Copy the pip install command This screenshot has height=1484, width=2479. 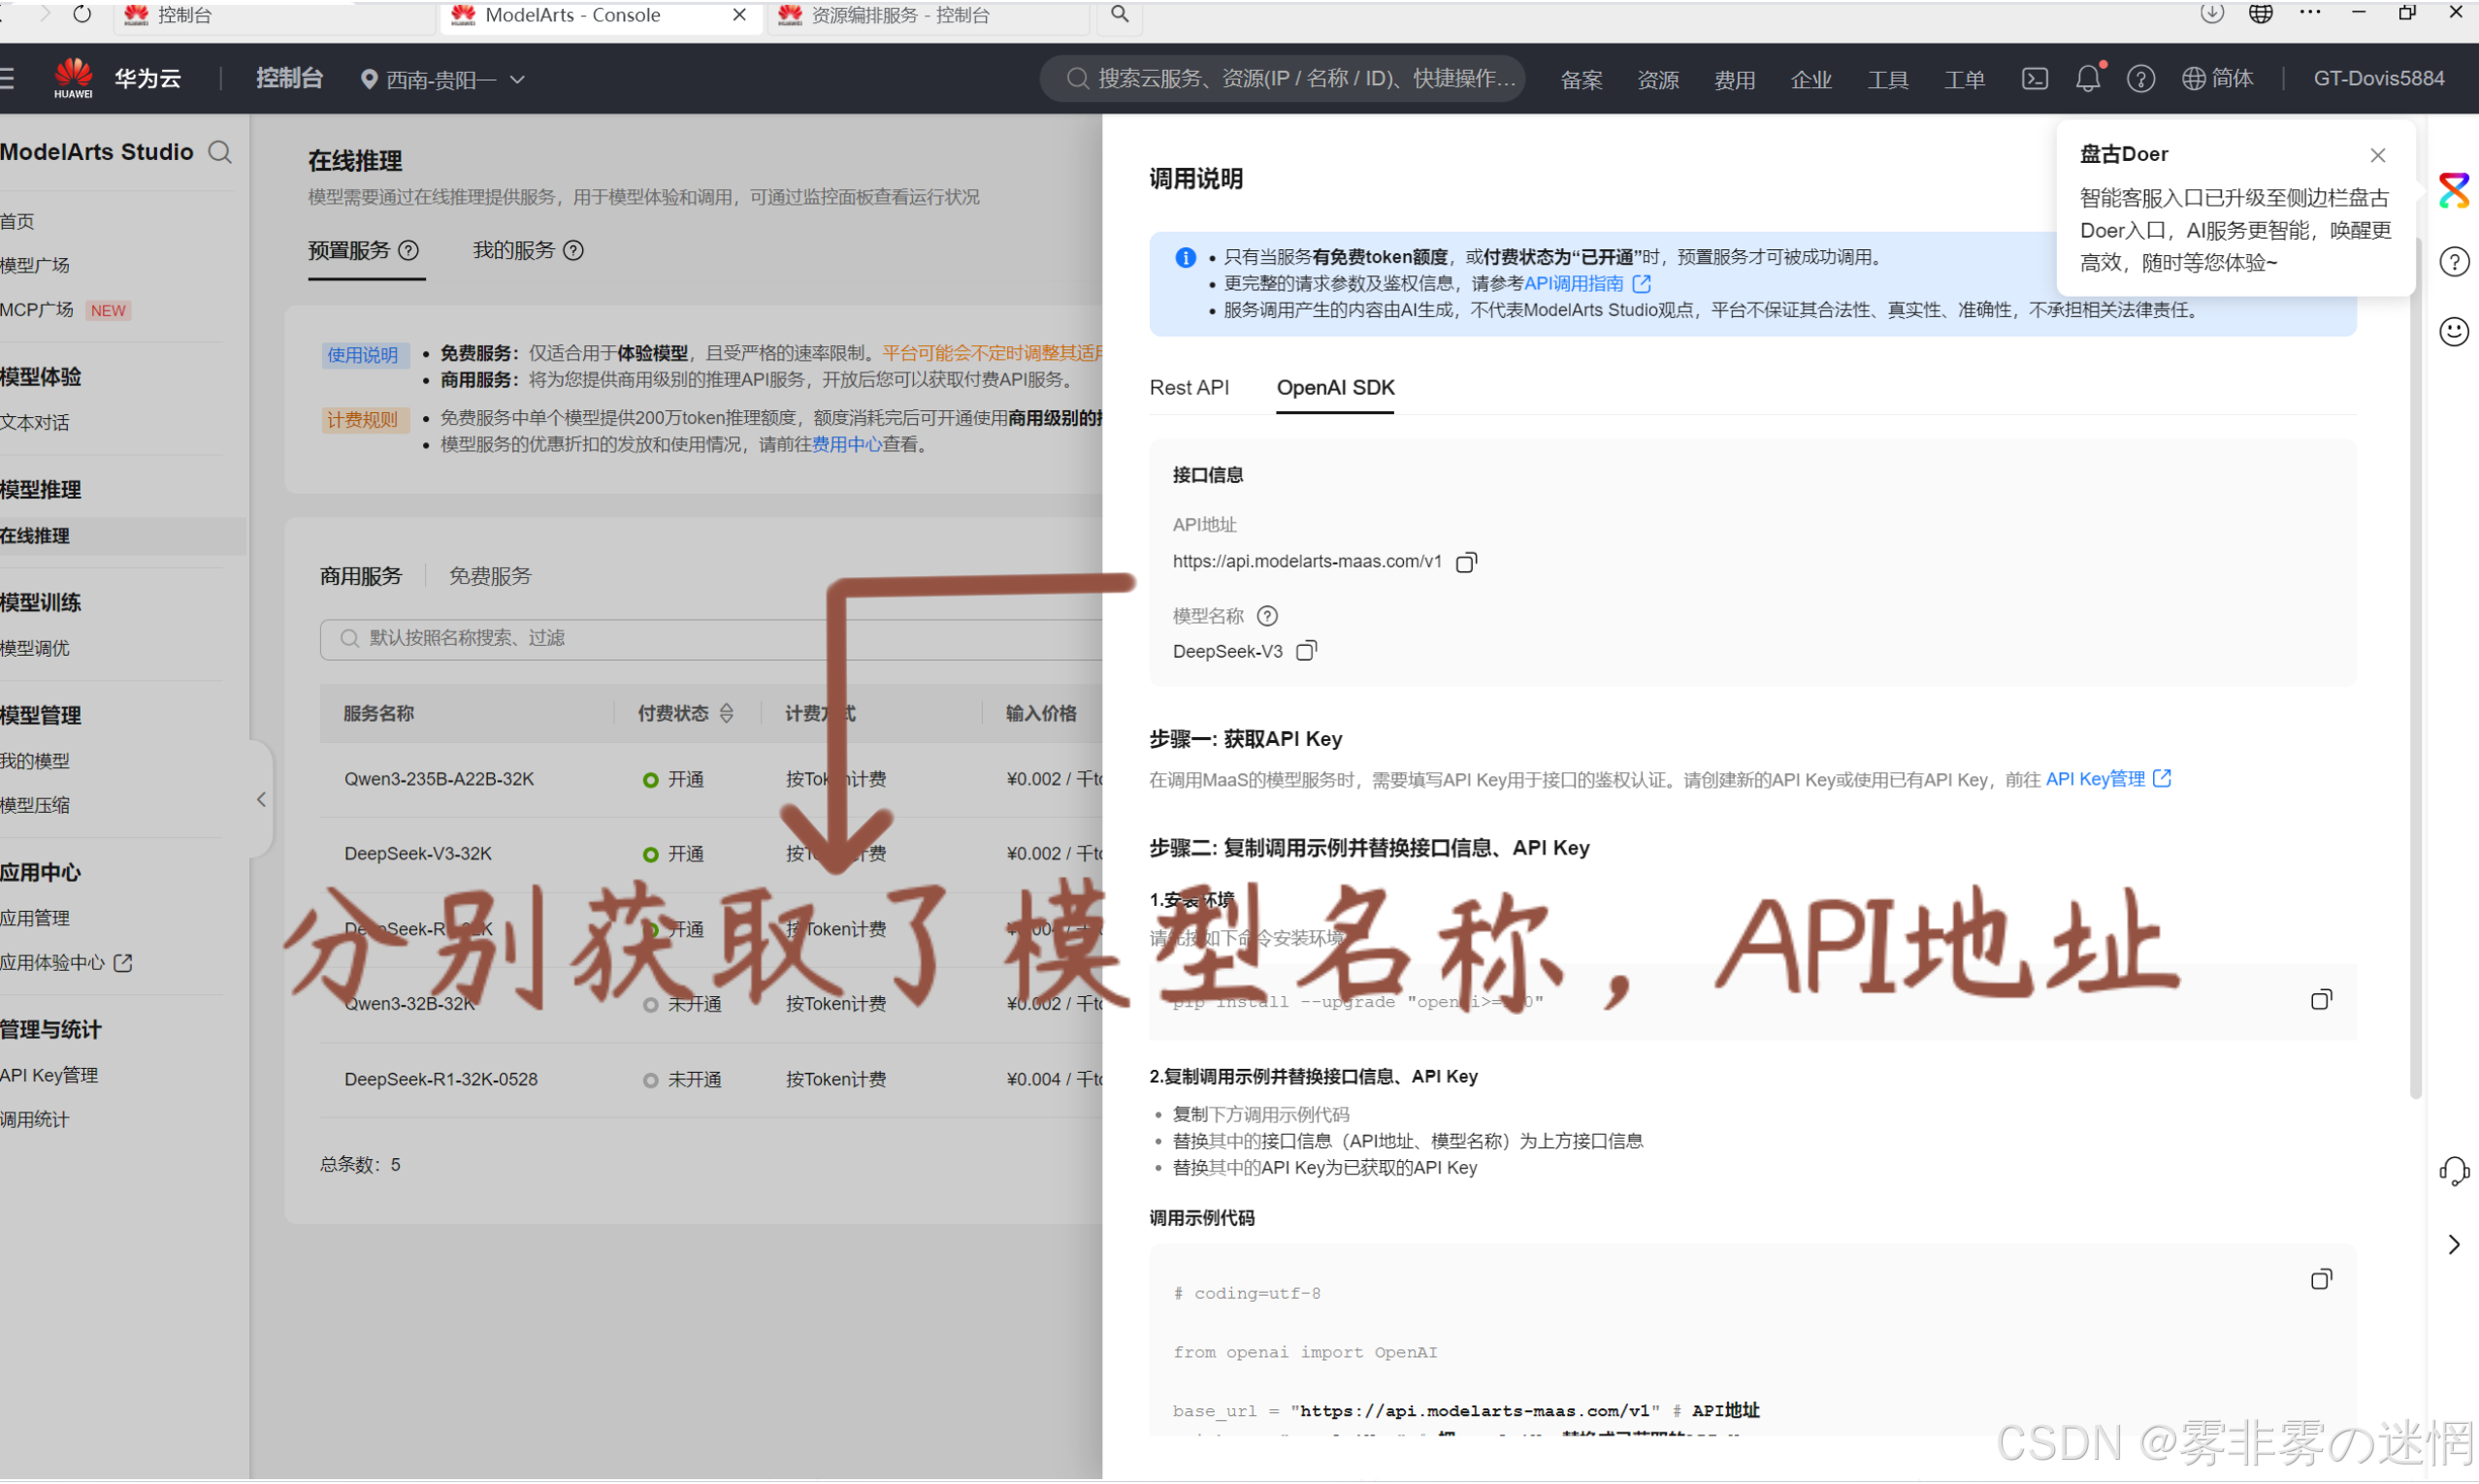[2320, 1001]
